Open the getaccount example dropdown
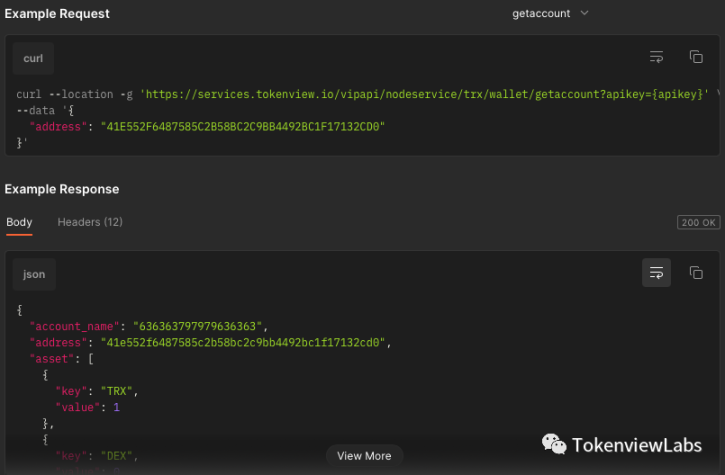The image size is (725, 475). click(550, 13)
